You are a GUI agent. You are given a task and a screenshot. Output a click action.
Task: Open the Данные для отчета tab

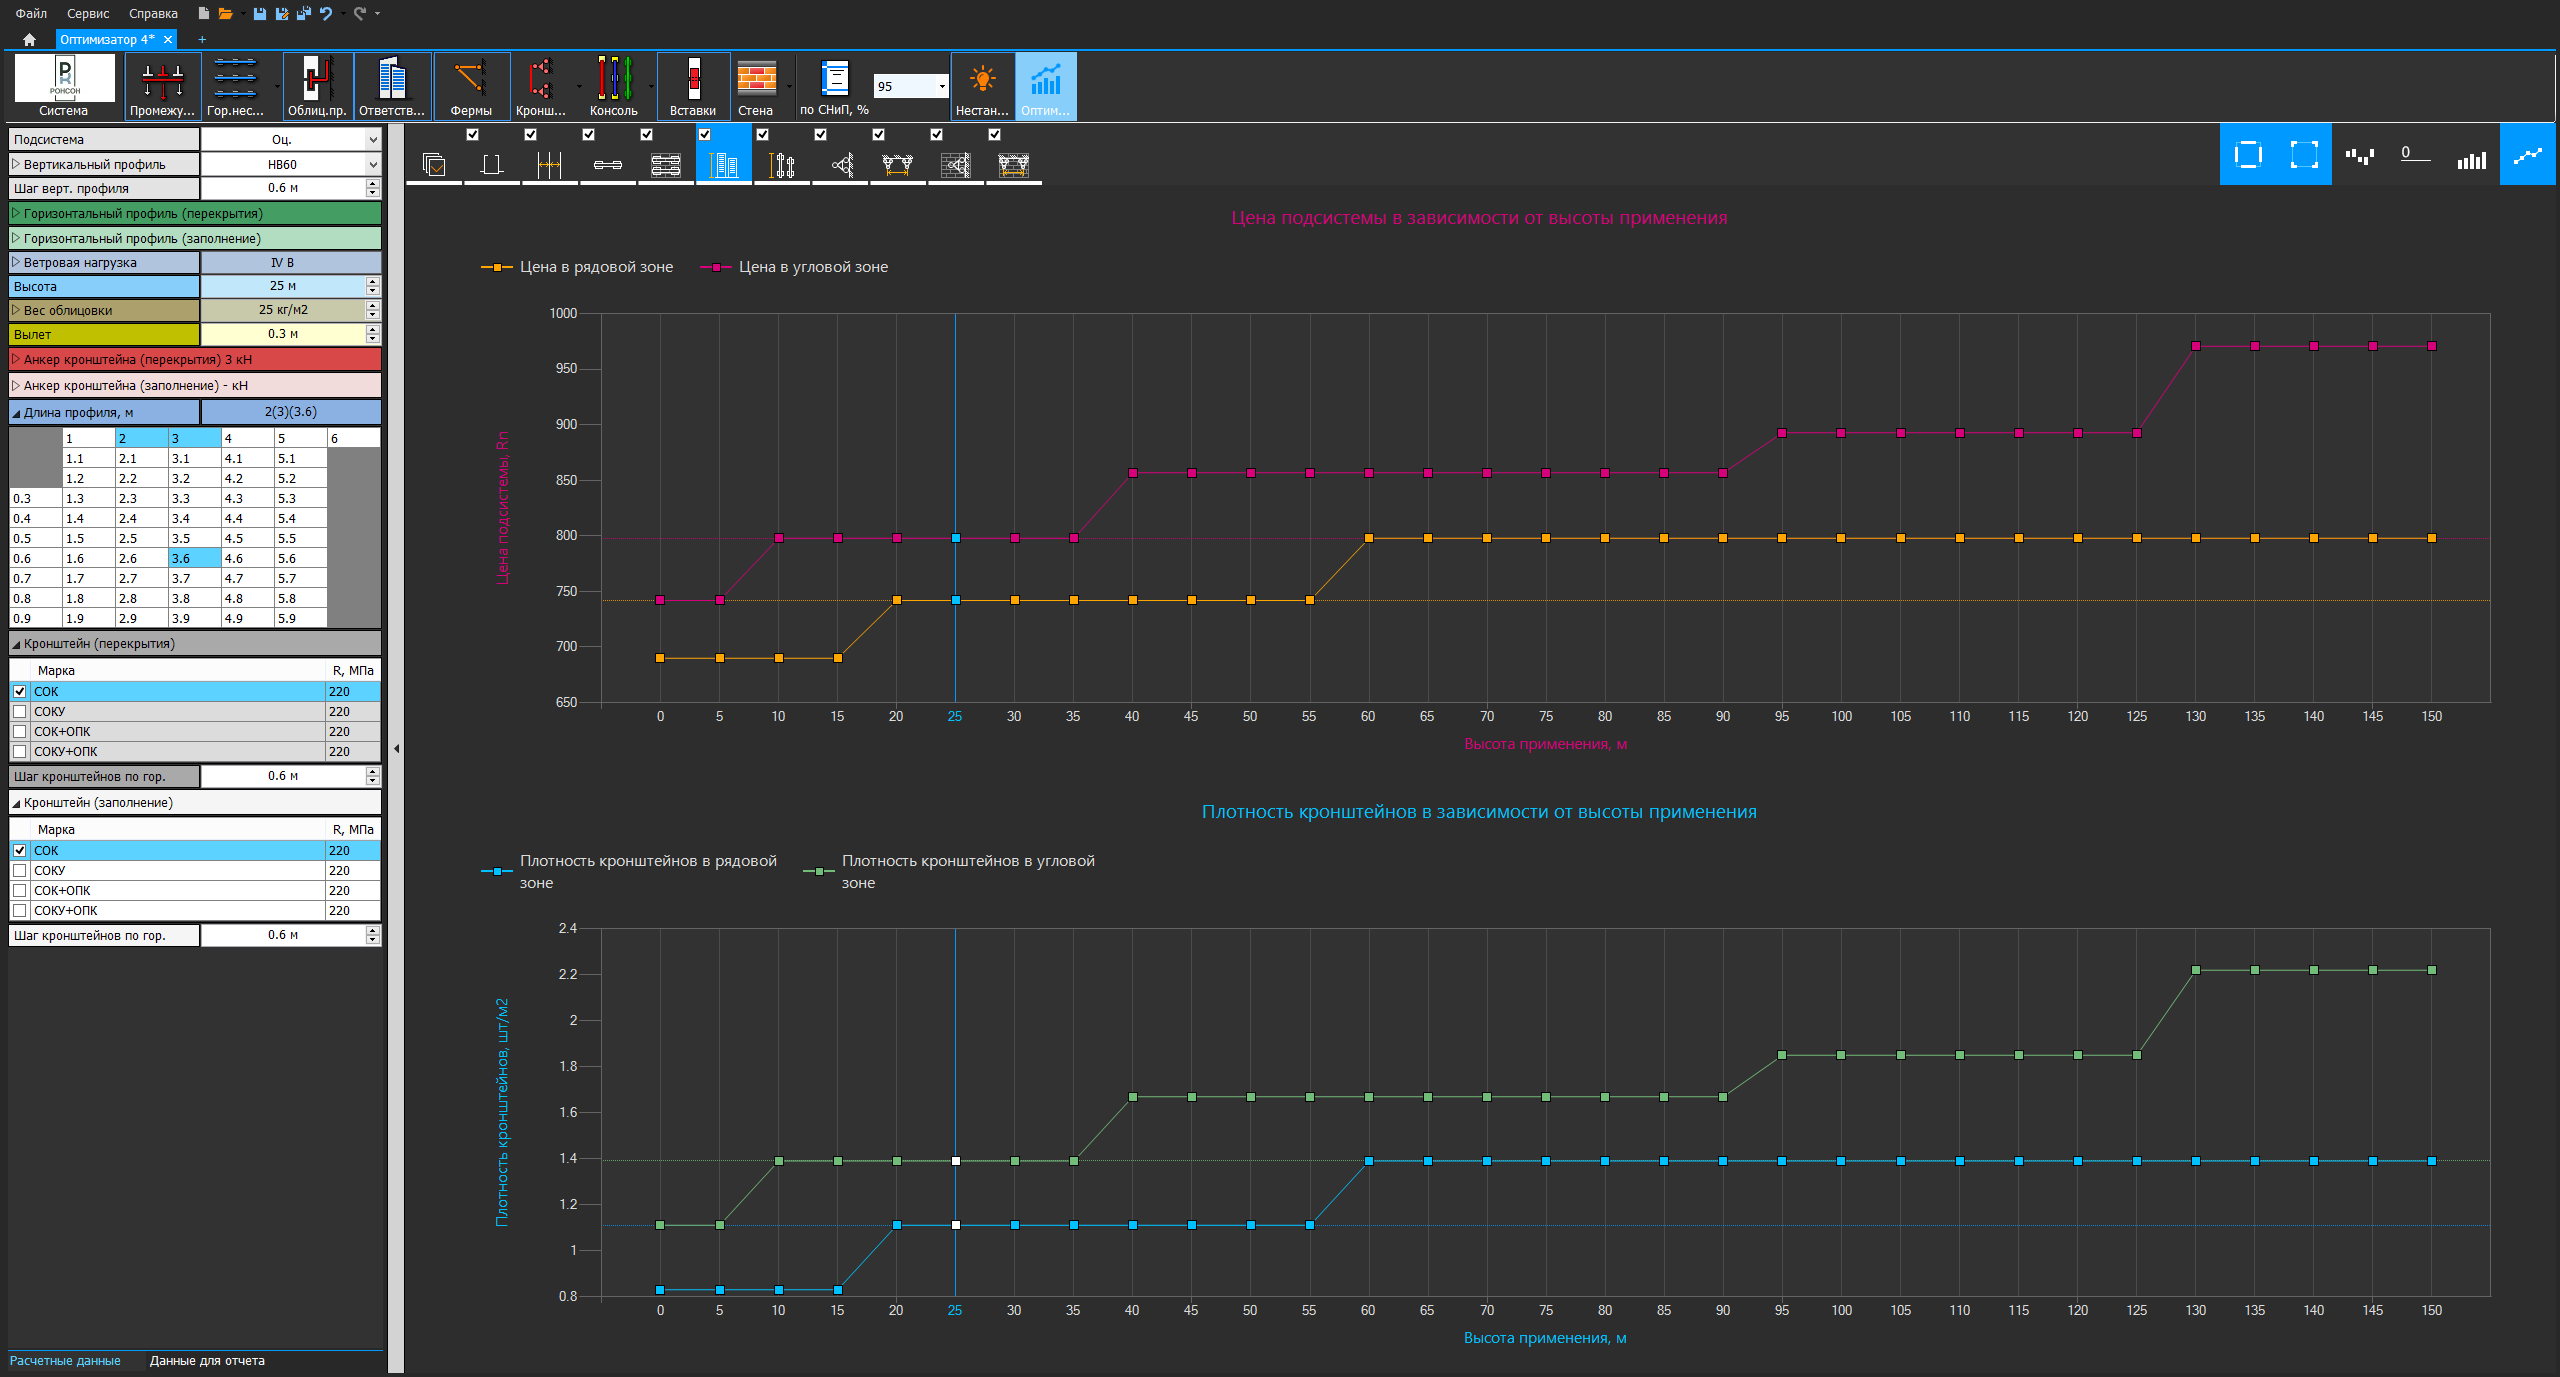[x=207, y=1361]
